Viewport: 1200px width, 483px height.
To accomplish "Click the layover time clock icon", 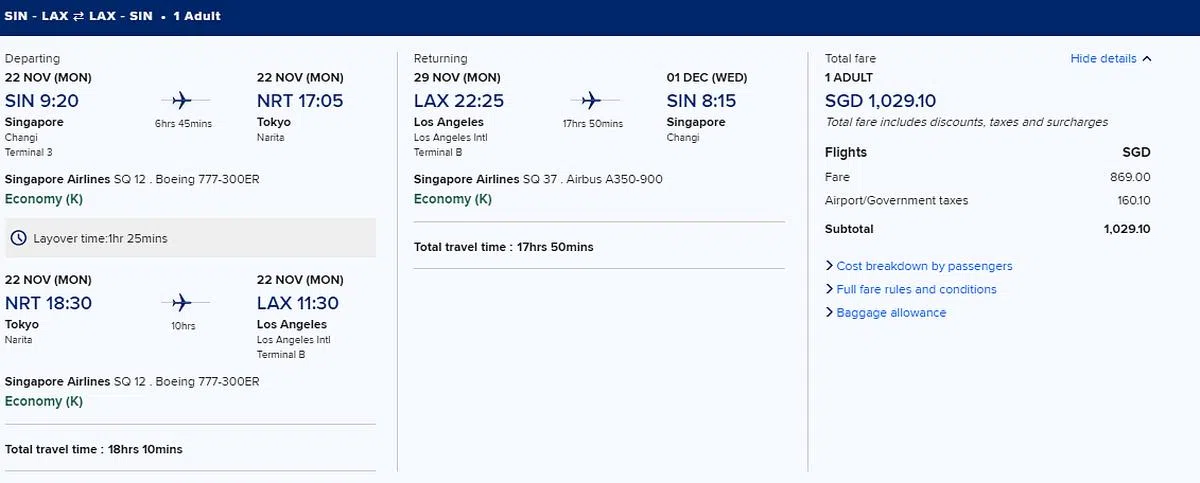I will click(x=19, y=238).
